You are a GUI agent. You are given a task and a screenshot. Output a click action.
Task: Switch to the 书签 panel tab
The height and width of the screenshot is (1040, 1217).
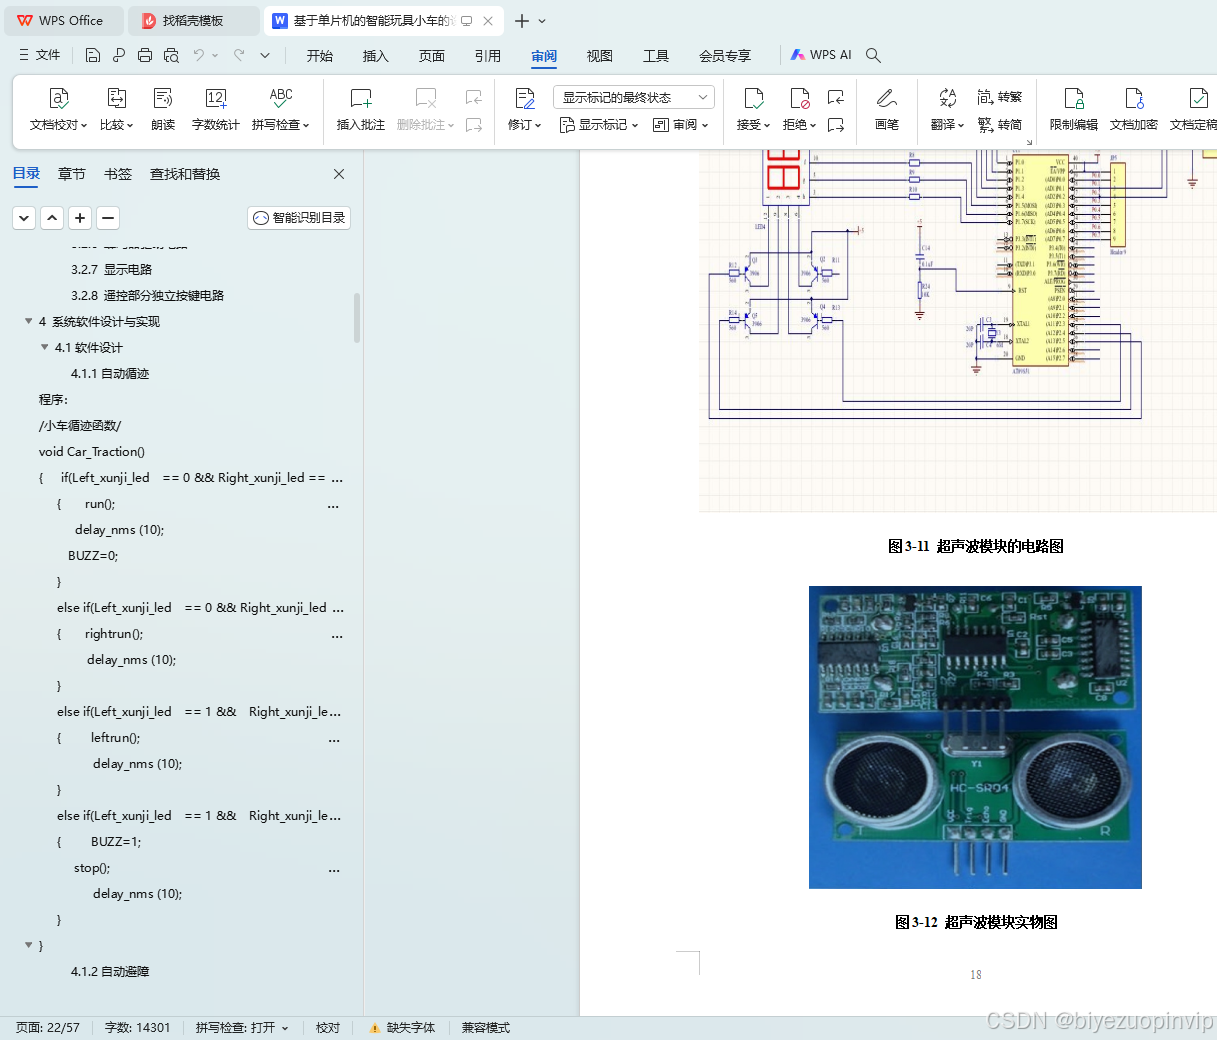tap(117, 174)
